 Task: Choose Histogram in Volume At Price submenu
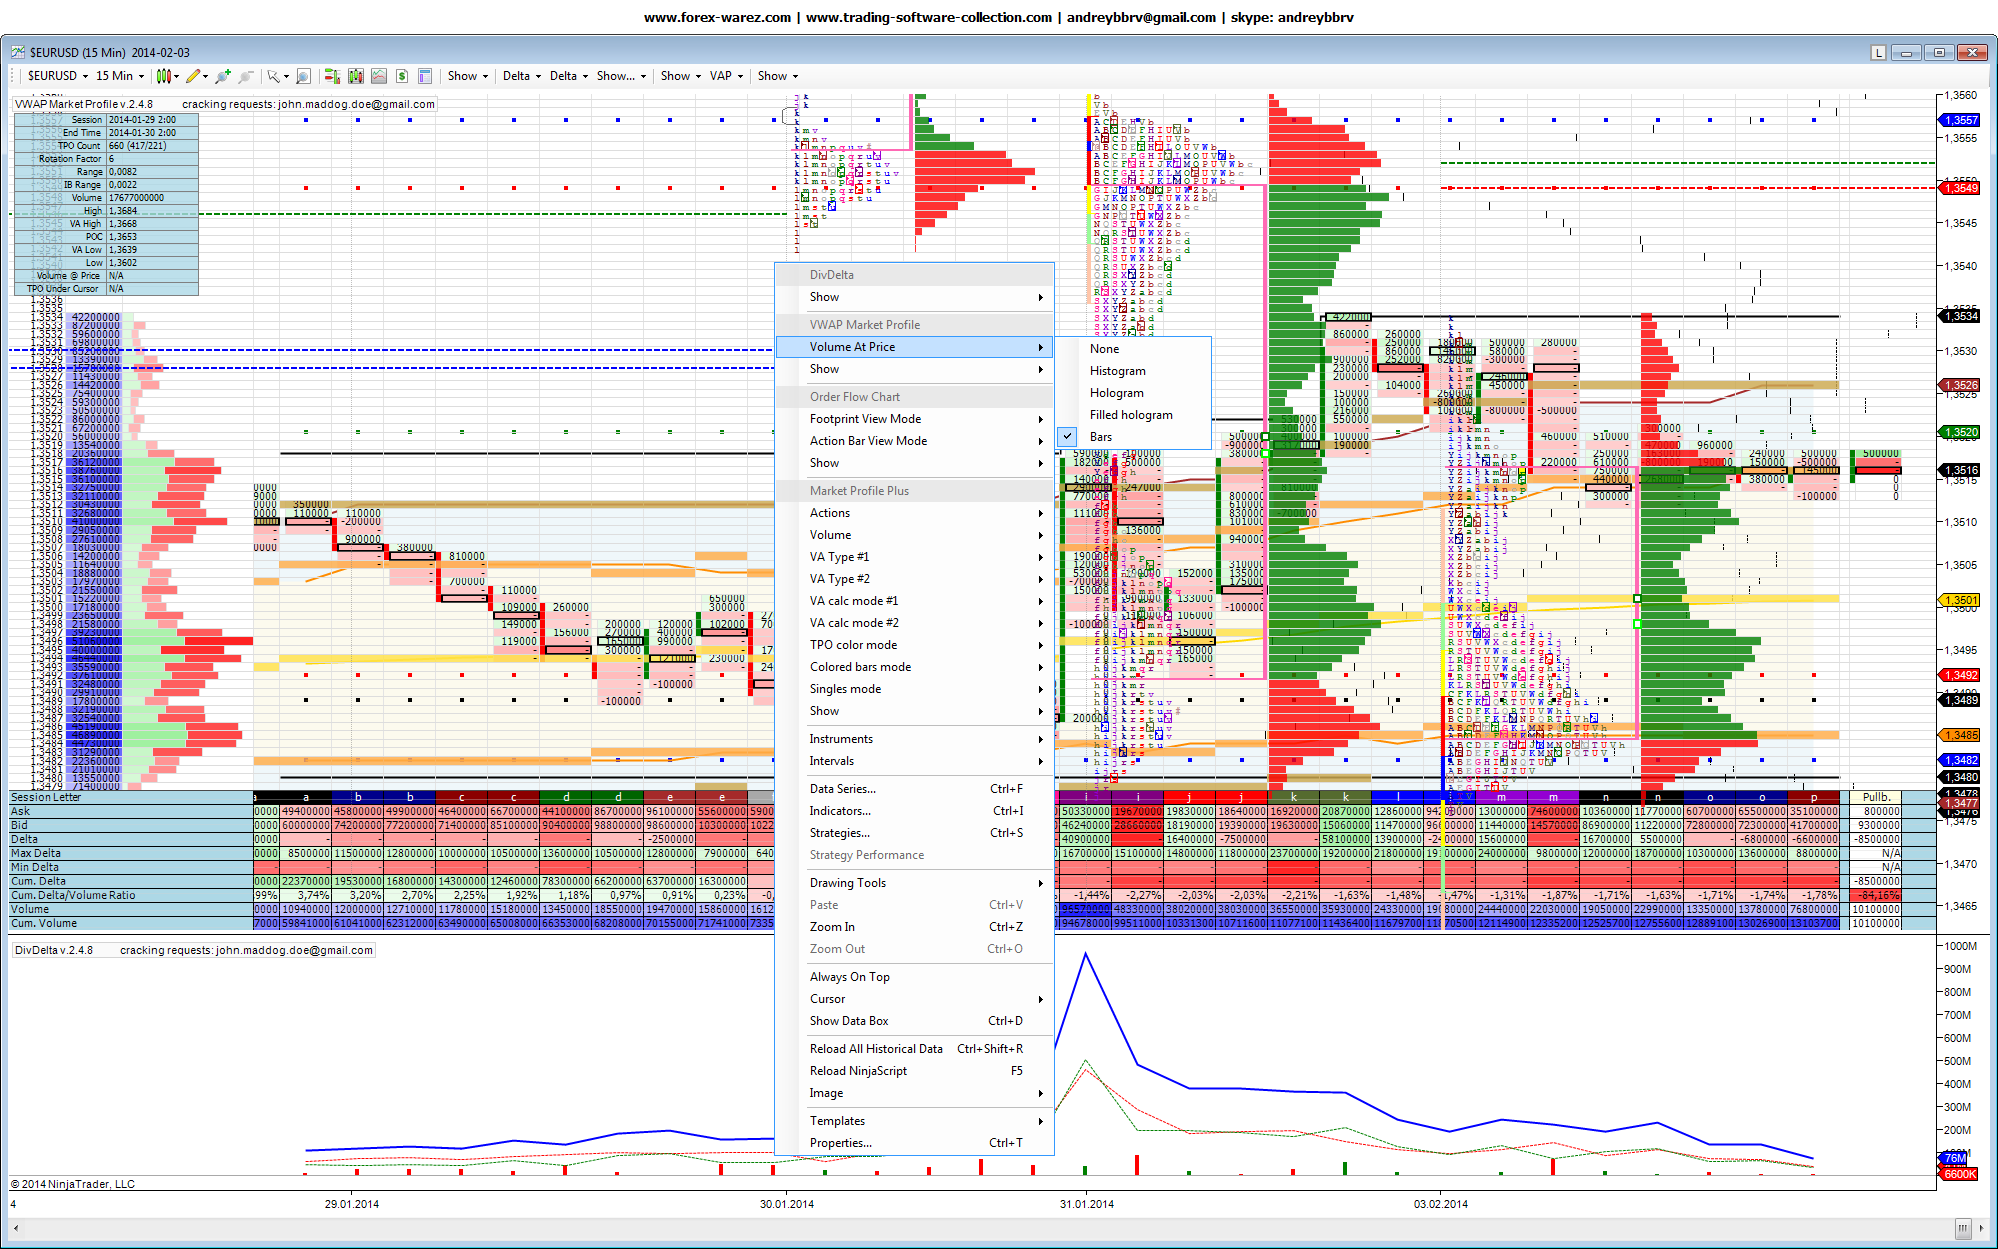click(1117, 371)
